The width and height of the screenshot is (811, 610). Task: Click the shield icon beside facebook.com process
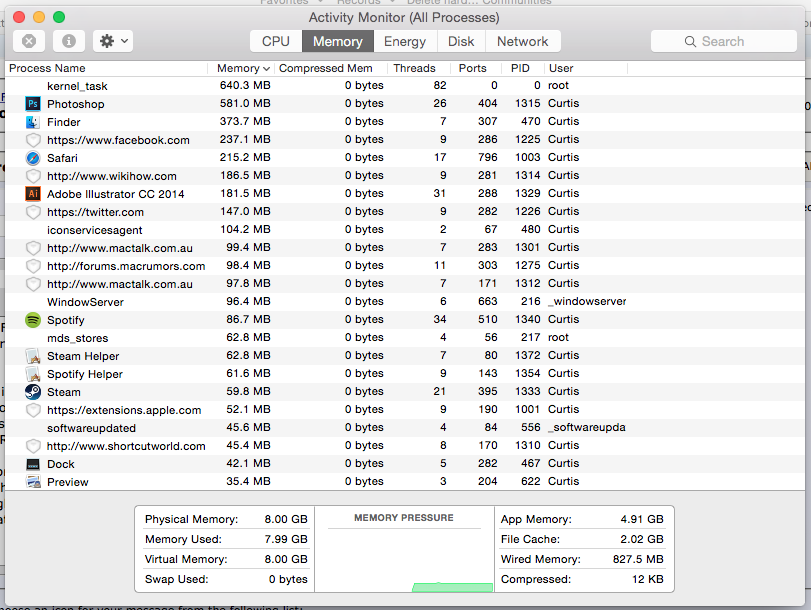tap(33, 140)
